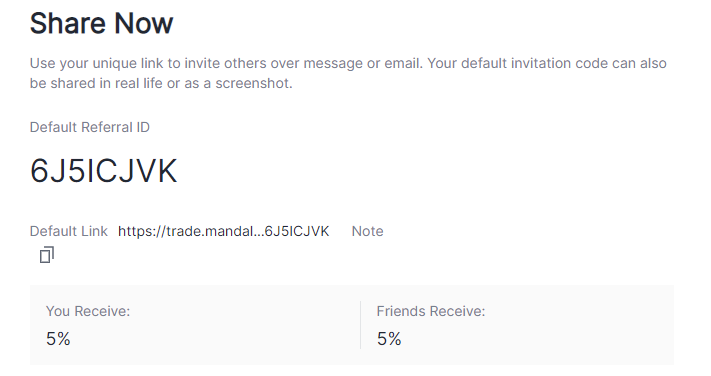Copy the default referral link
Image resolution: width=711 pixels, height=376 pixels.
tap(47, 255)
